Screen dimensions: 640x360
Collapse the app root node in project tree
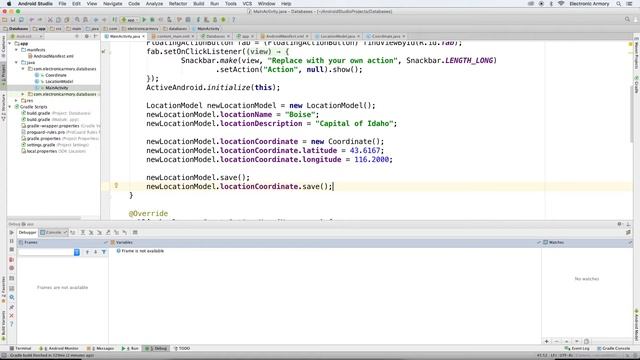point(10,43)
